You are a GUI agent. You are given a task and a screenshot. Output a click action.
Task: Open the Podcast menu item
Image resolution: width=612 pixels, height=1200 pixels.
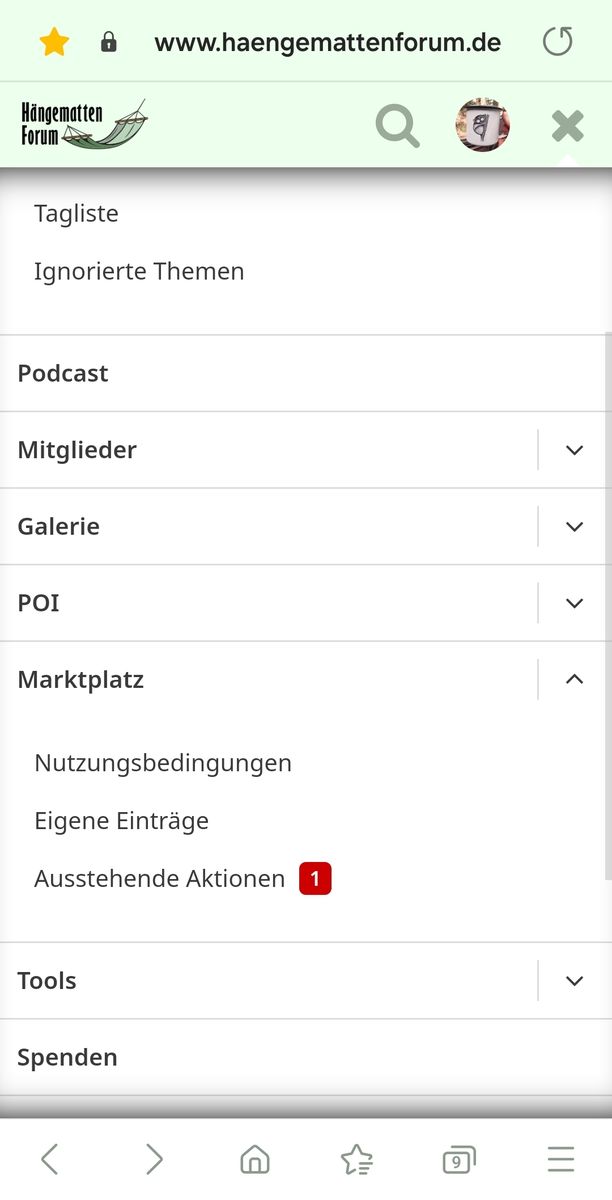(x=63, y=373)
